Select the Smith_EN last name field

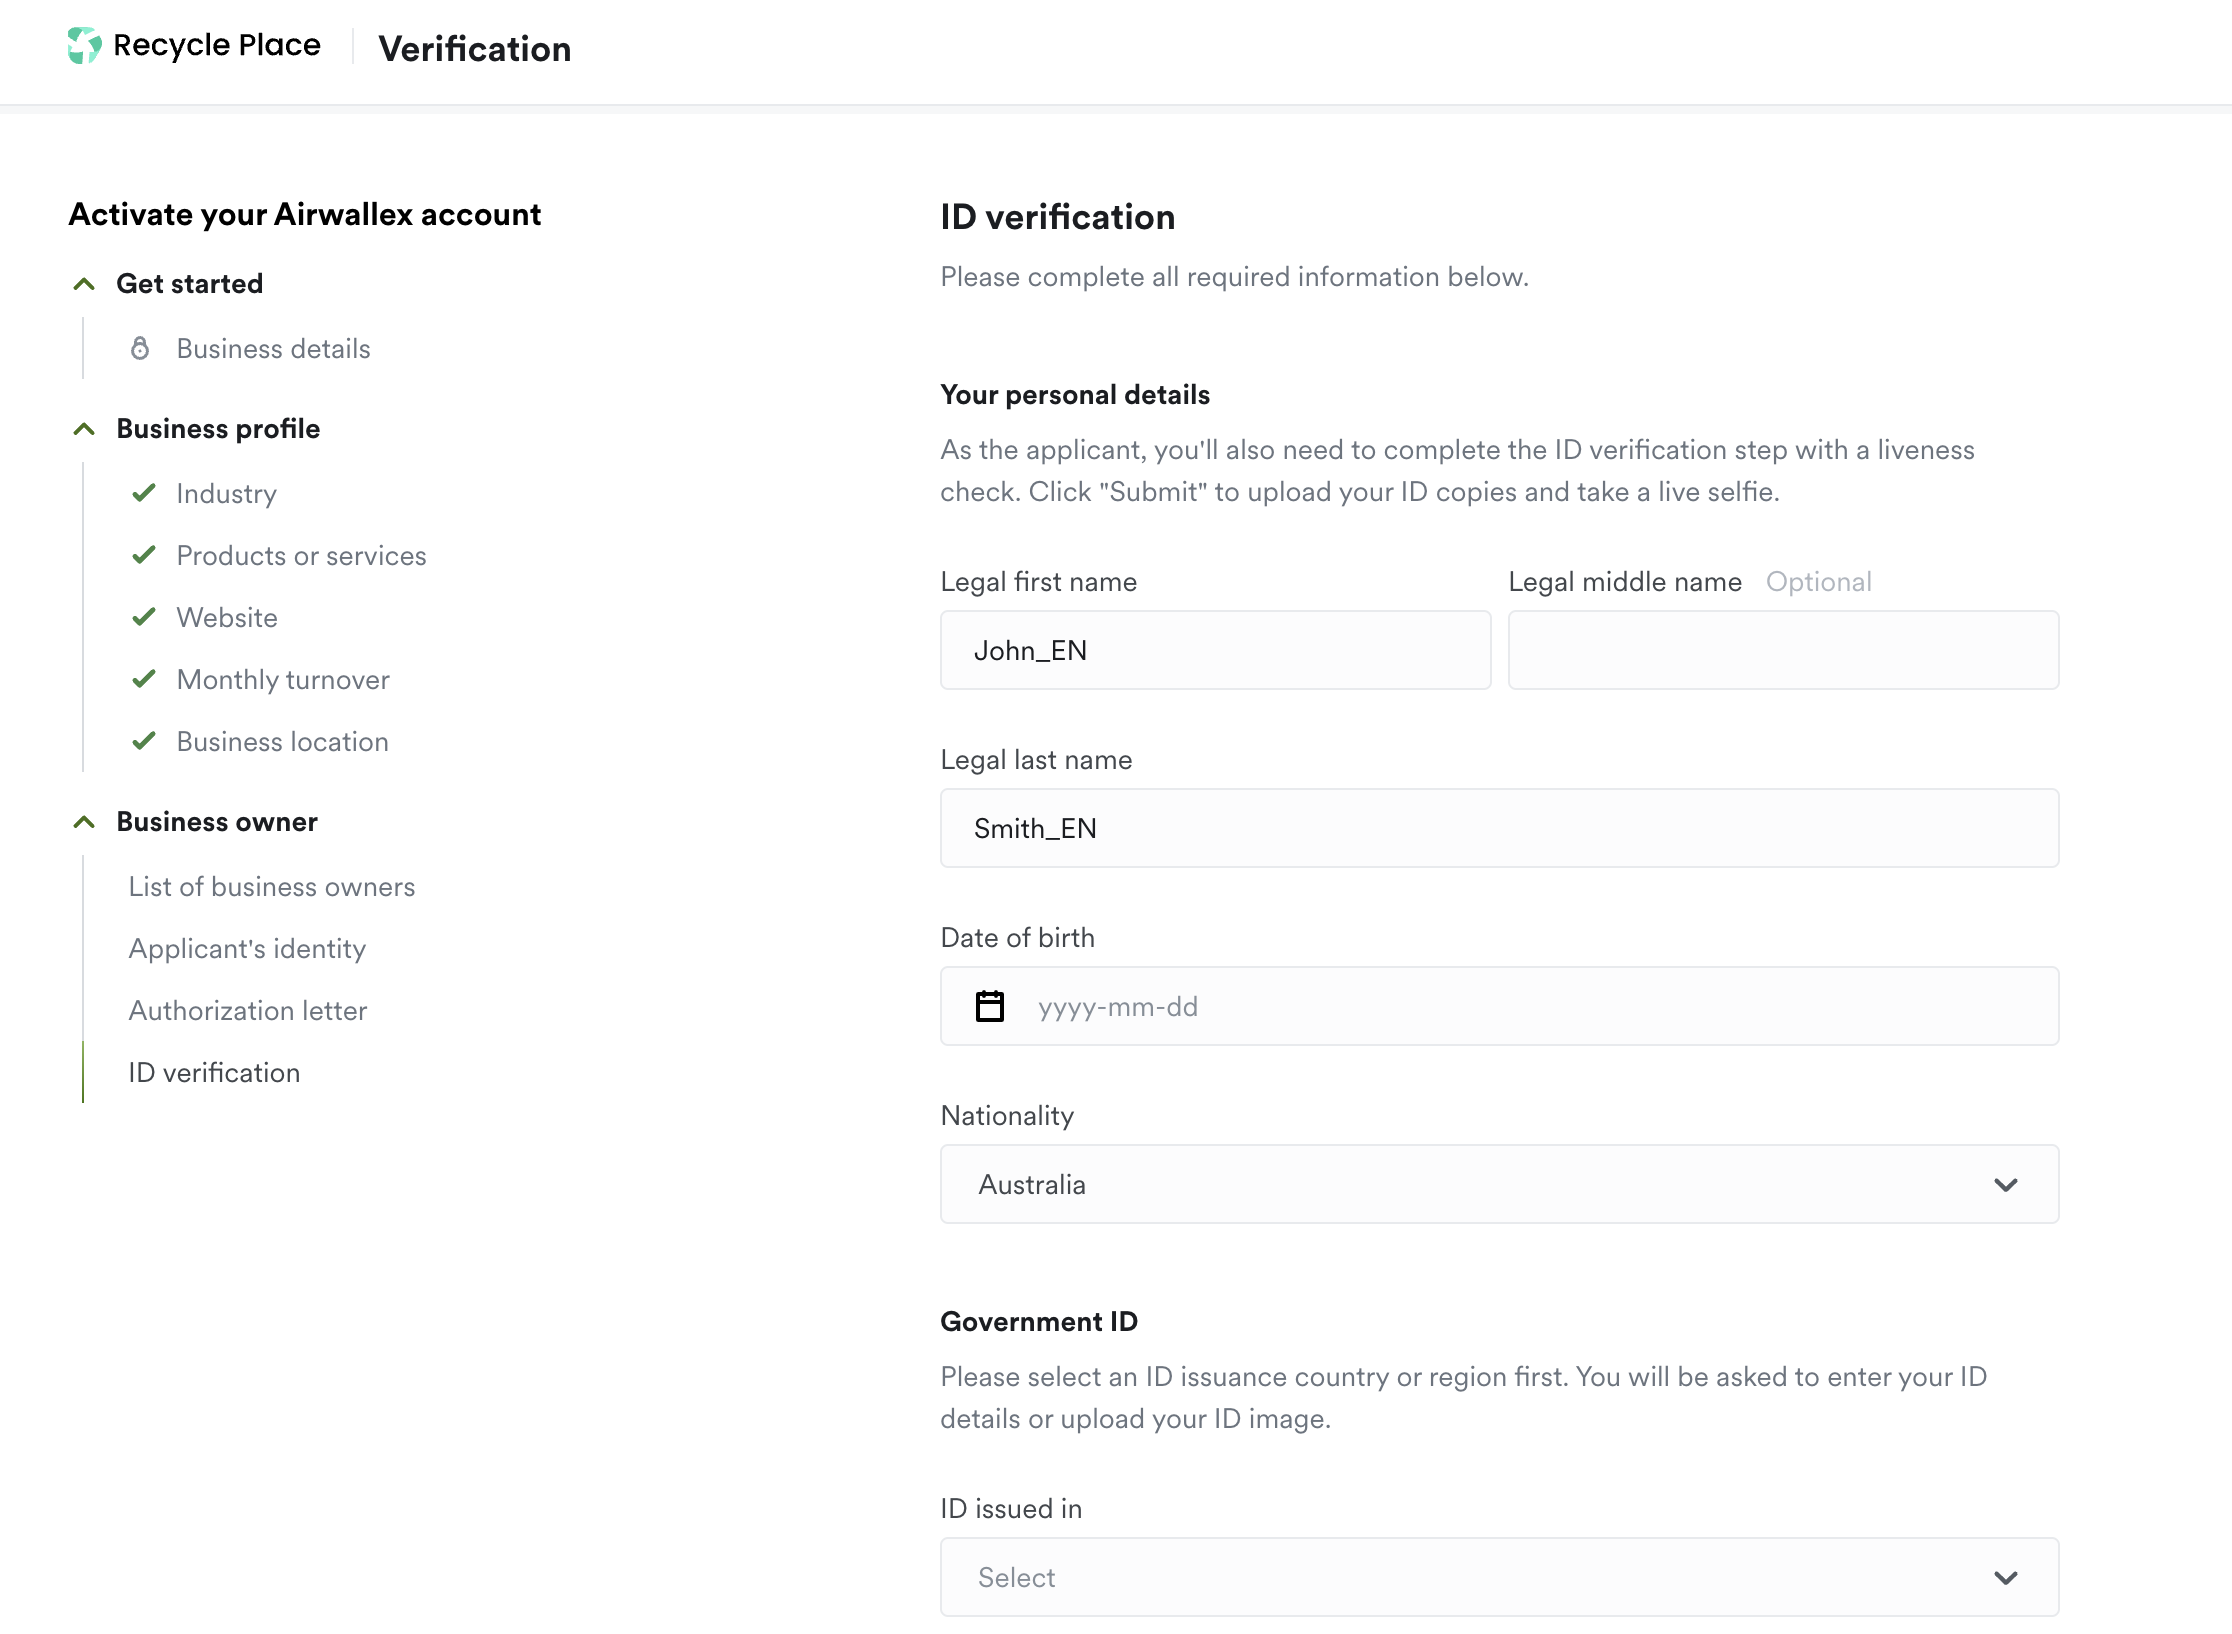click(x=1498, y=828)
